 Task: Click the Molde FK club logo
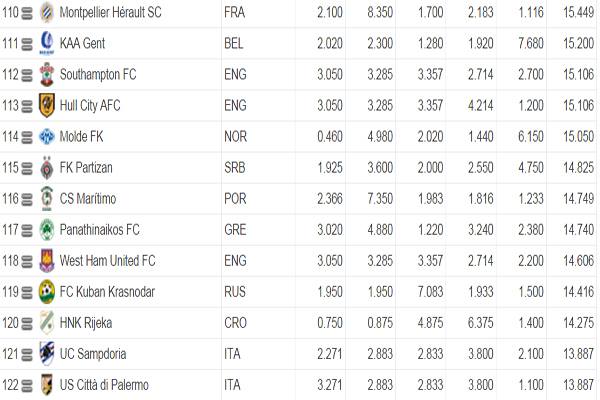pyautogui.click(x=46, y=137)
